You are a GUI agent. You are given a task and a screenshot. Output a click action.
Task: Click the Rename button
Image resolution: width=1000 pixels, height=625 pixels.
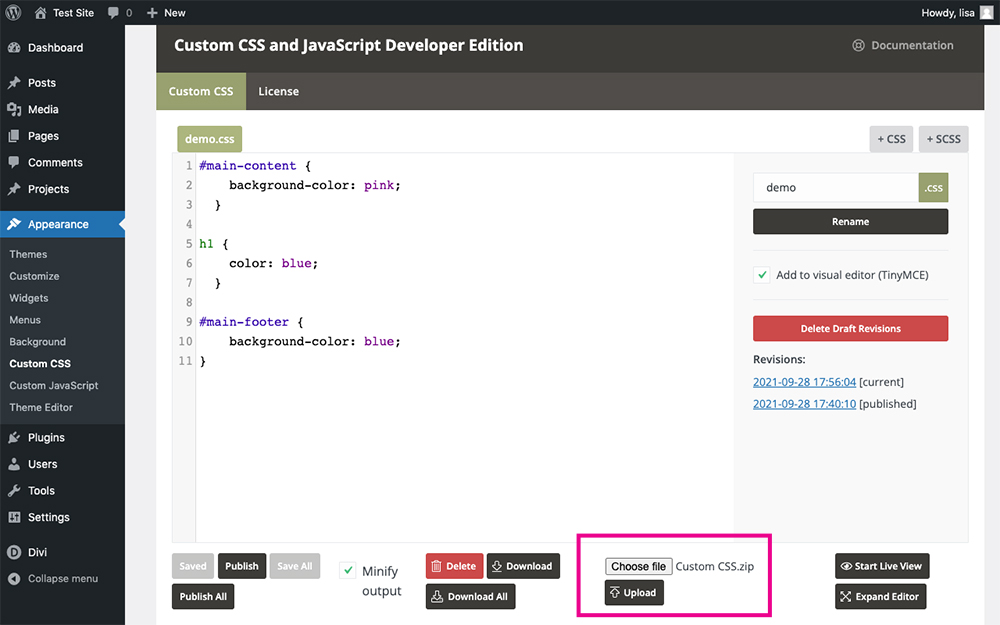coord(850,221)
